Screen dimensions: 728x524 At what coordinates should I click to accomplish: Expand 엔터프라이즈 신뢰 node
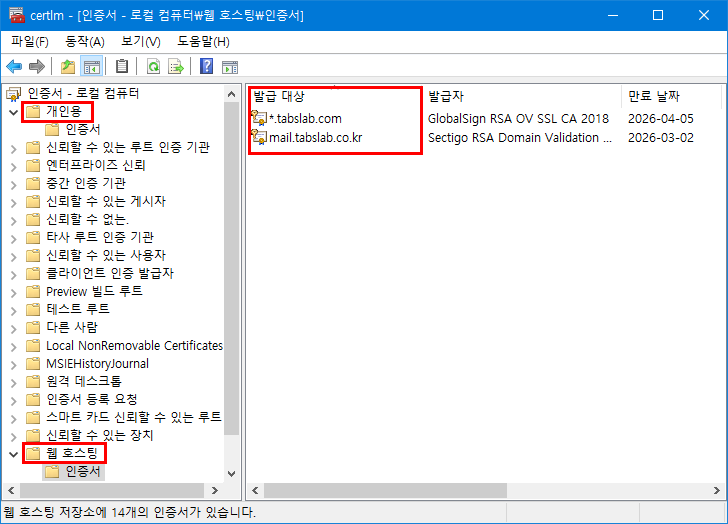point(13,167)
